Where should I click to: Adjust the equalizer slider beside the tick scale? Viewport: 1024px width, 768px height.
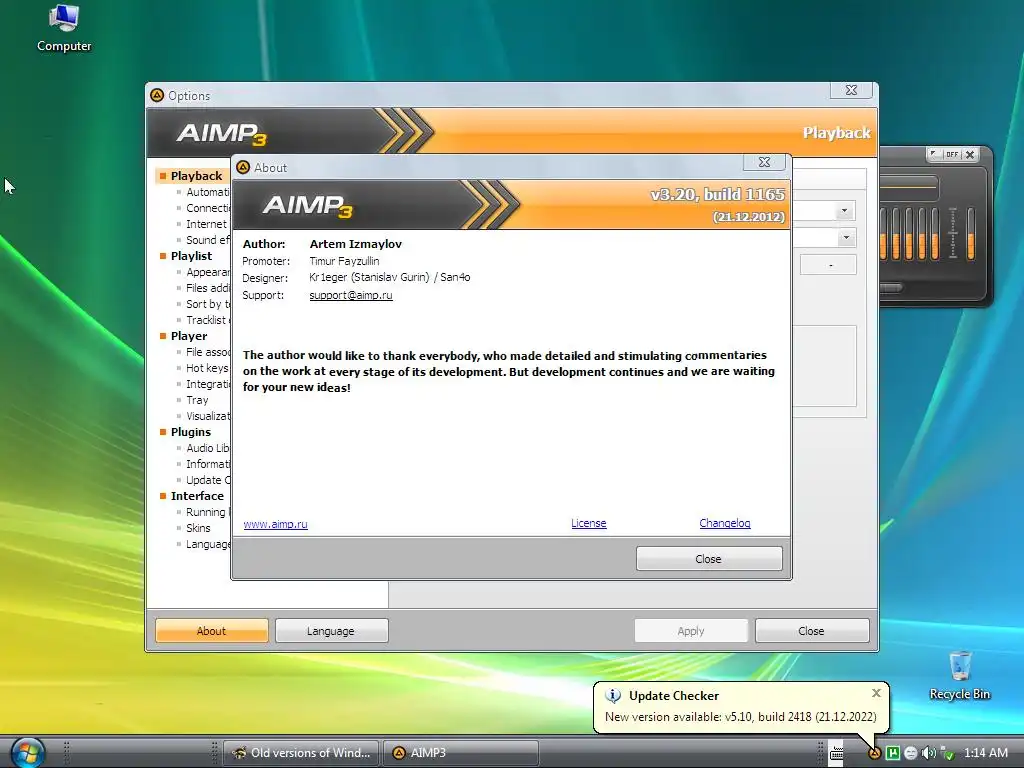970,233
